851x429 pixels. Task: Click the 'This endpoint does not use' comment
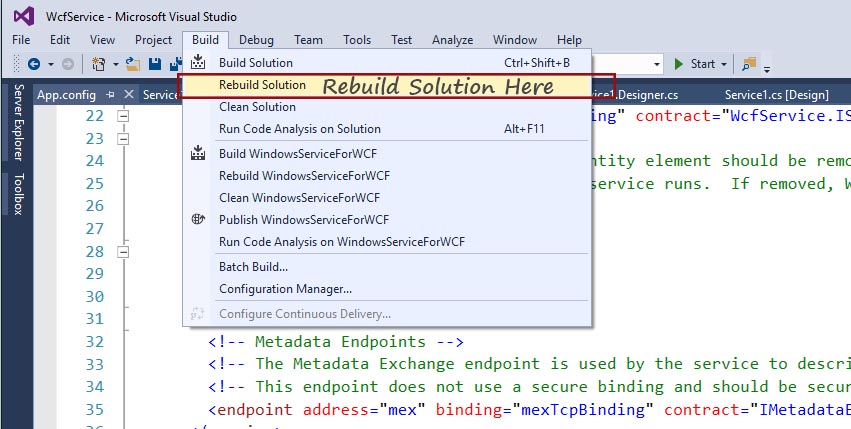(530, 387)
